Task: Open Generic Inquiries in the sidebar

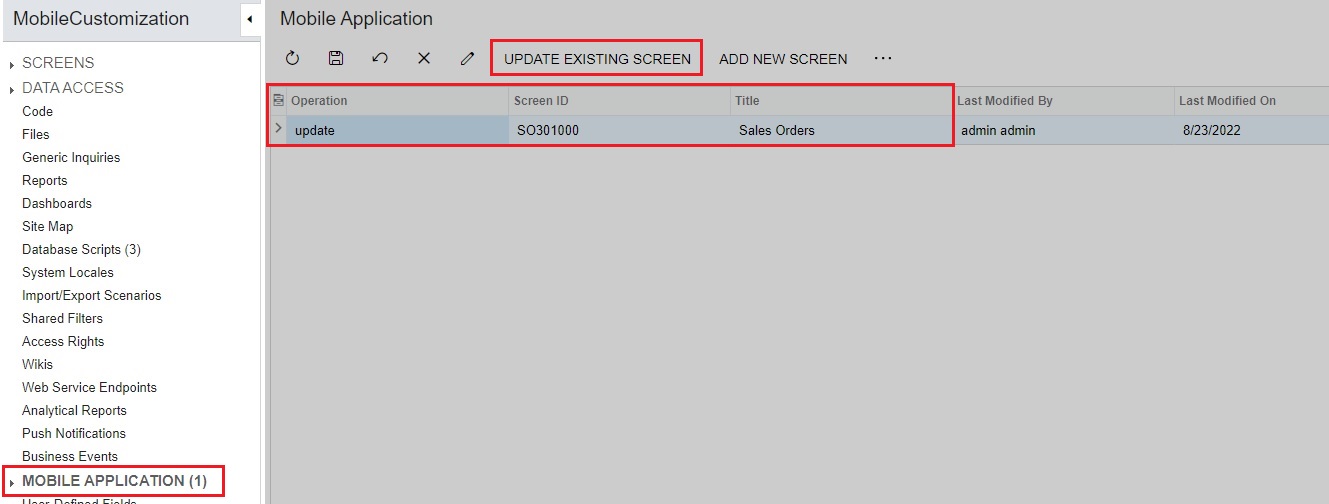Action: tap(71, 157)
